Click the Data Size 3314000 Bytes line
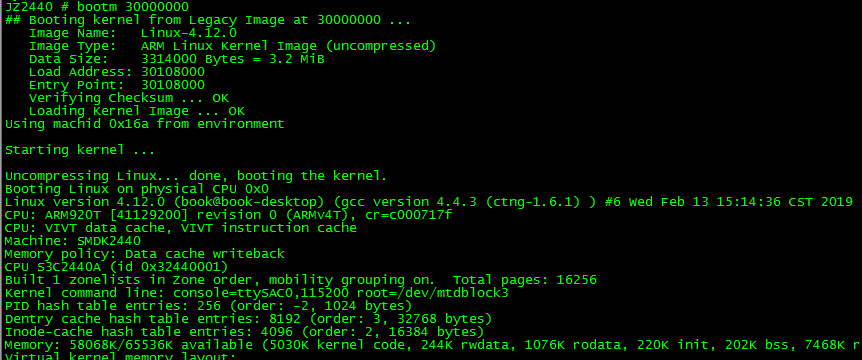The image size is (862, 360). click(x=176, y=59)
